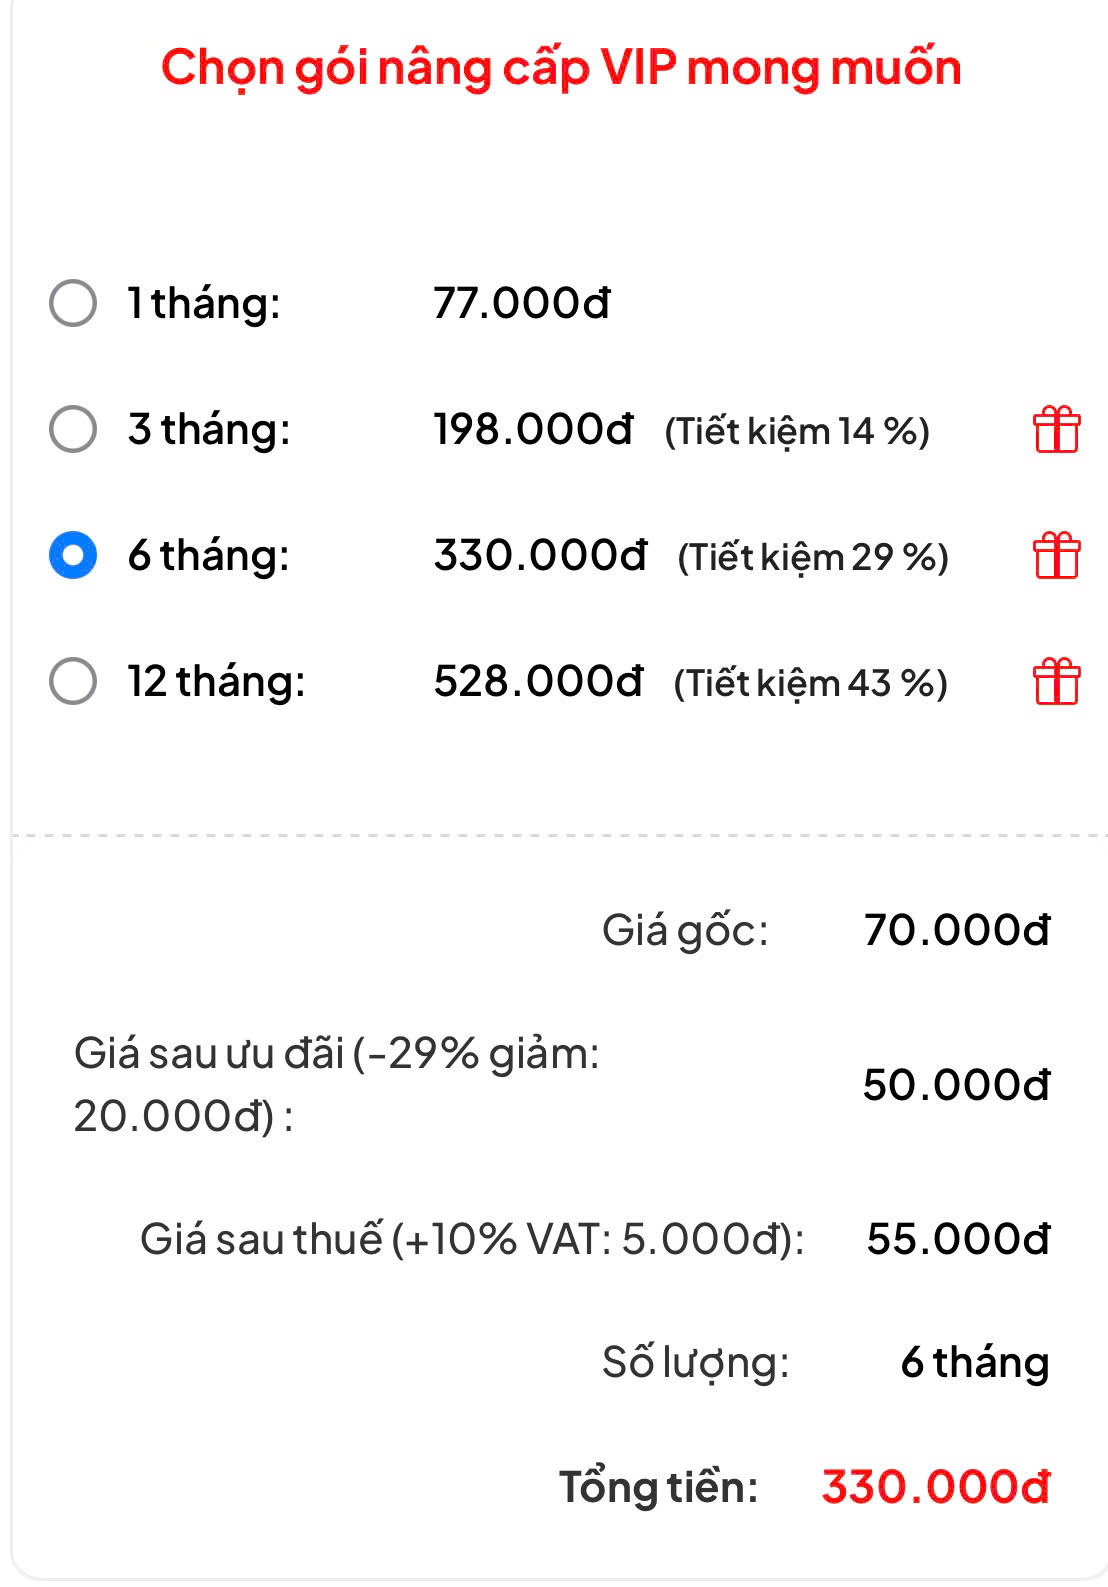Click the Tiết kiệm 43 % text
This screenshot has width=1108, height=1587.
[x=810, y=683]
